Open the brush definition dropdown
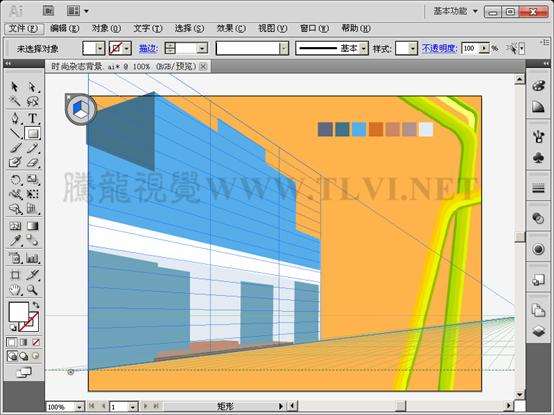This screenshot has height=415, width=554. coord(284,48)
